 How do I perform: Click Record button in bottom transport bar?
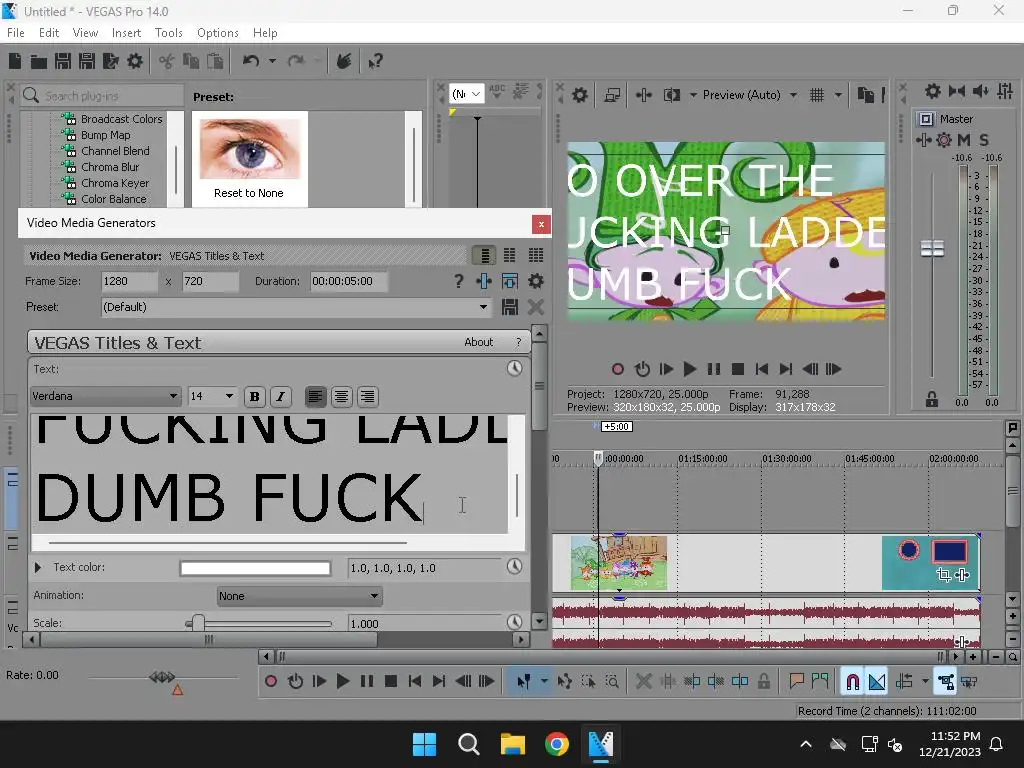pyautogui.click(x=271, y=682)
